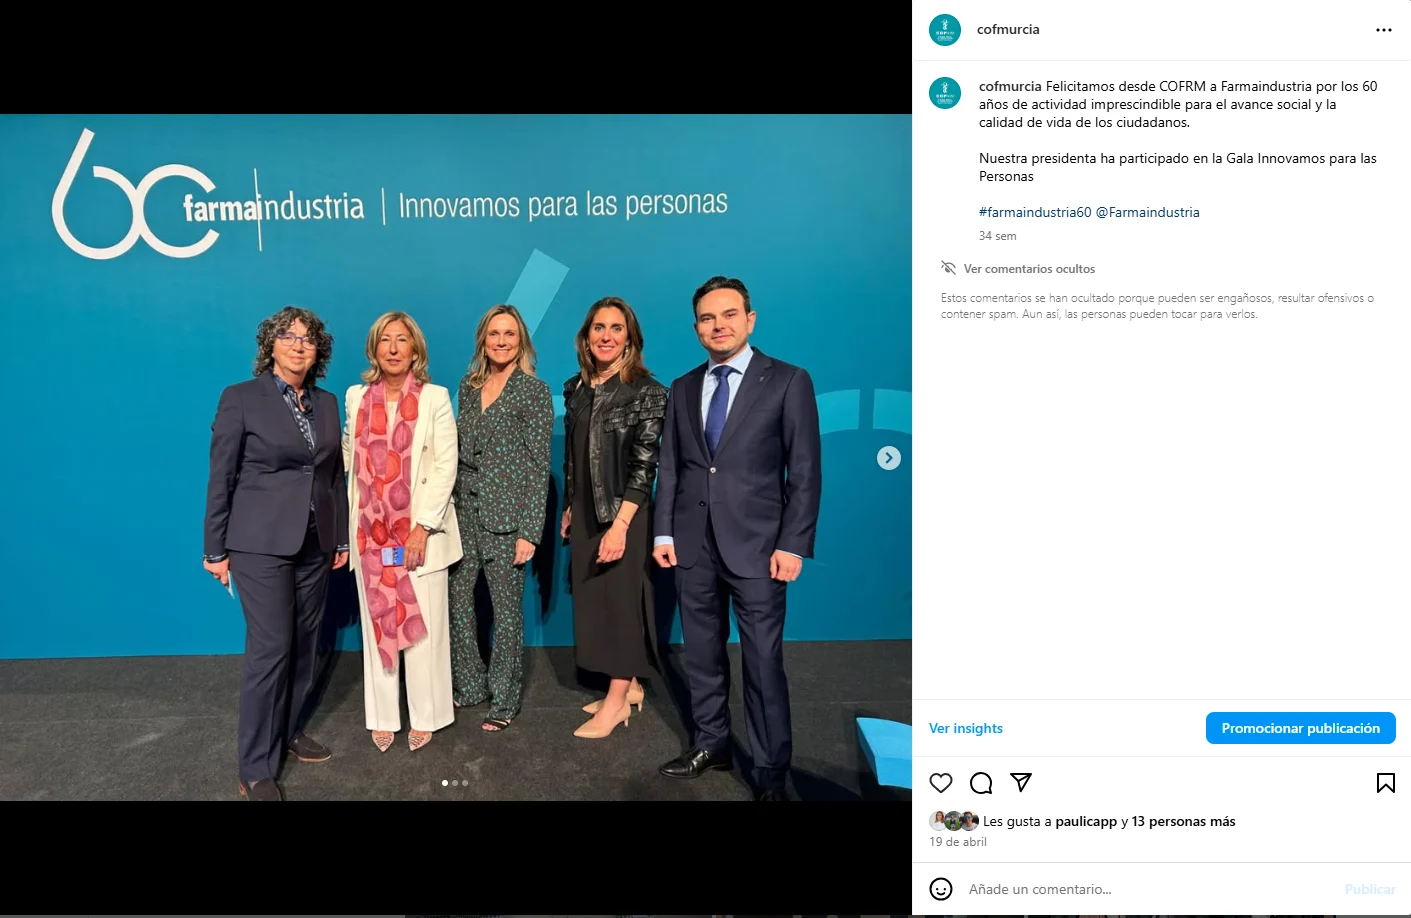Save the post with the bookmark icon
Image resolution: width=1411 pixels, height=918 pixels.
point(1386,783)
